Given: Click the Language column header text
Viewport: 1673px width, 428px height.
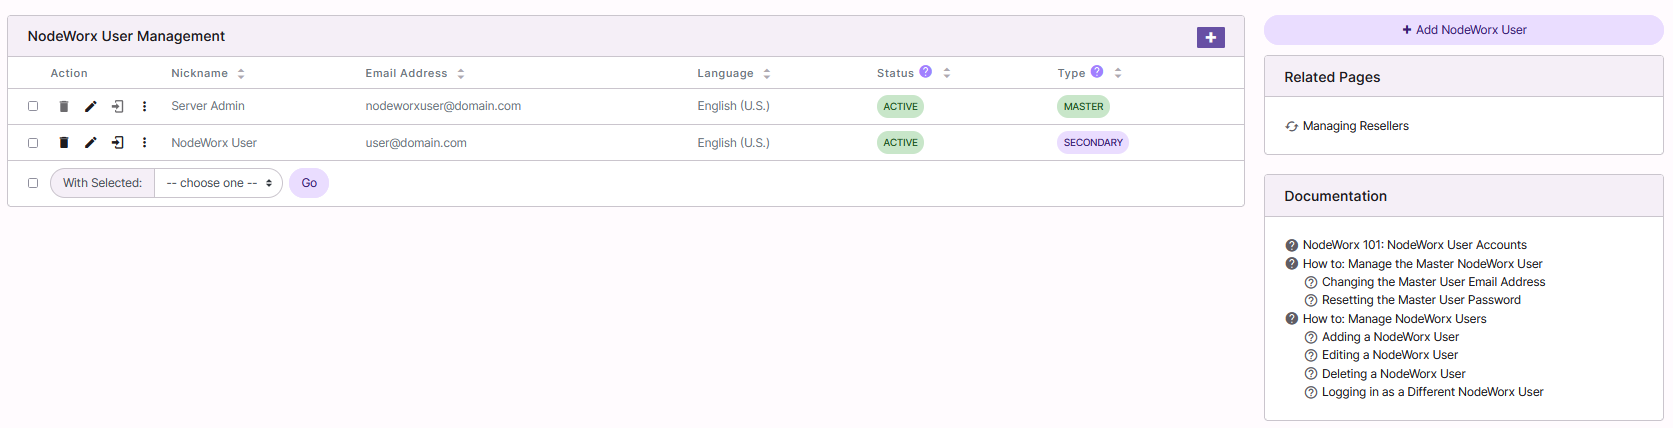Looking at the screenshot, I should tap(725, 73).
